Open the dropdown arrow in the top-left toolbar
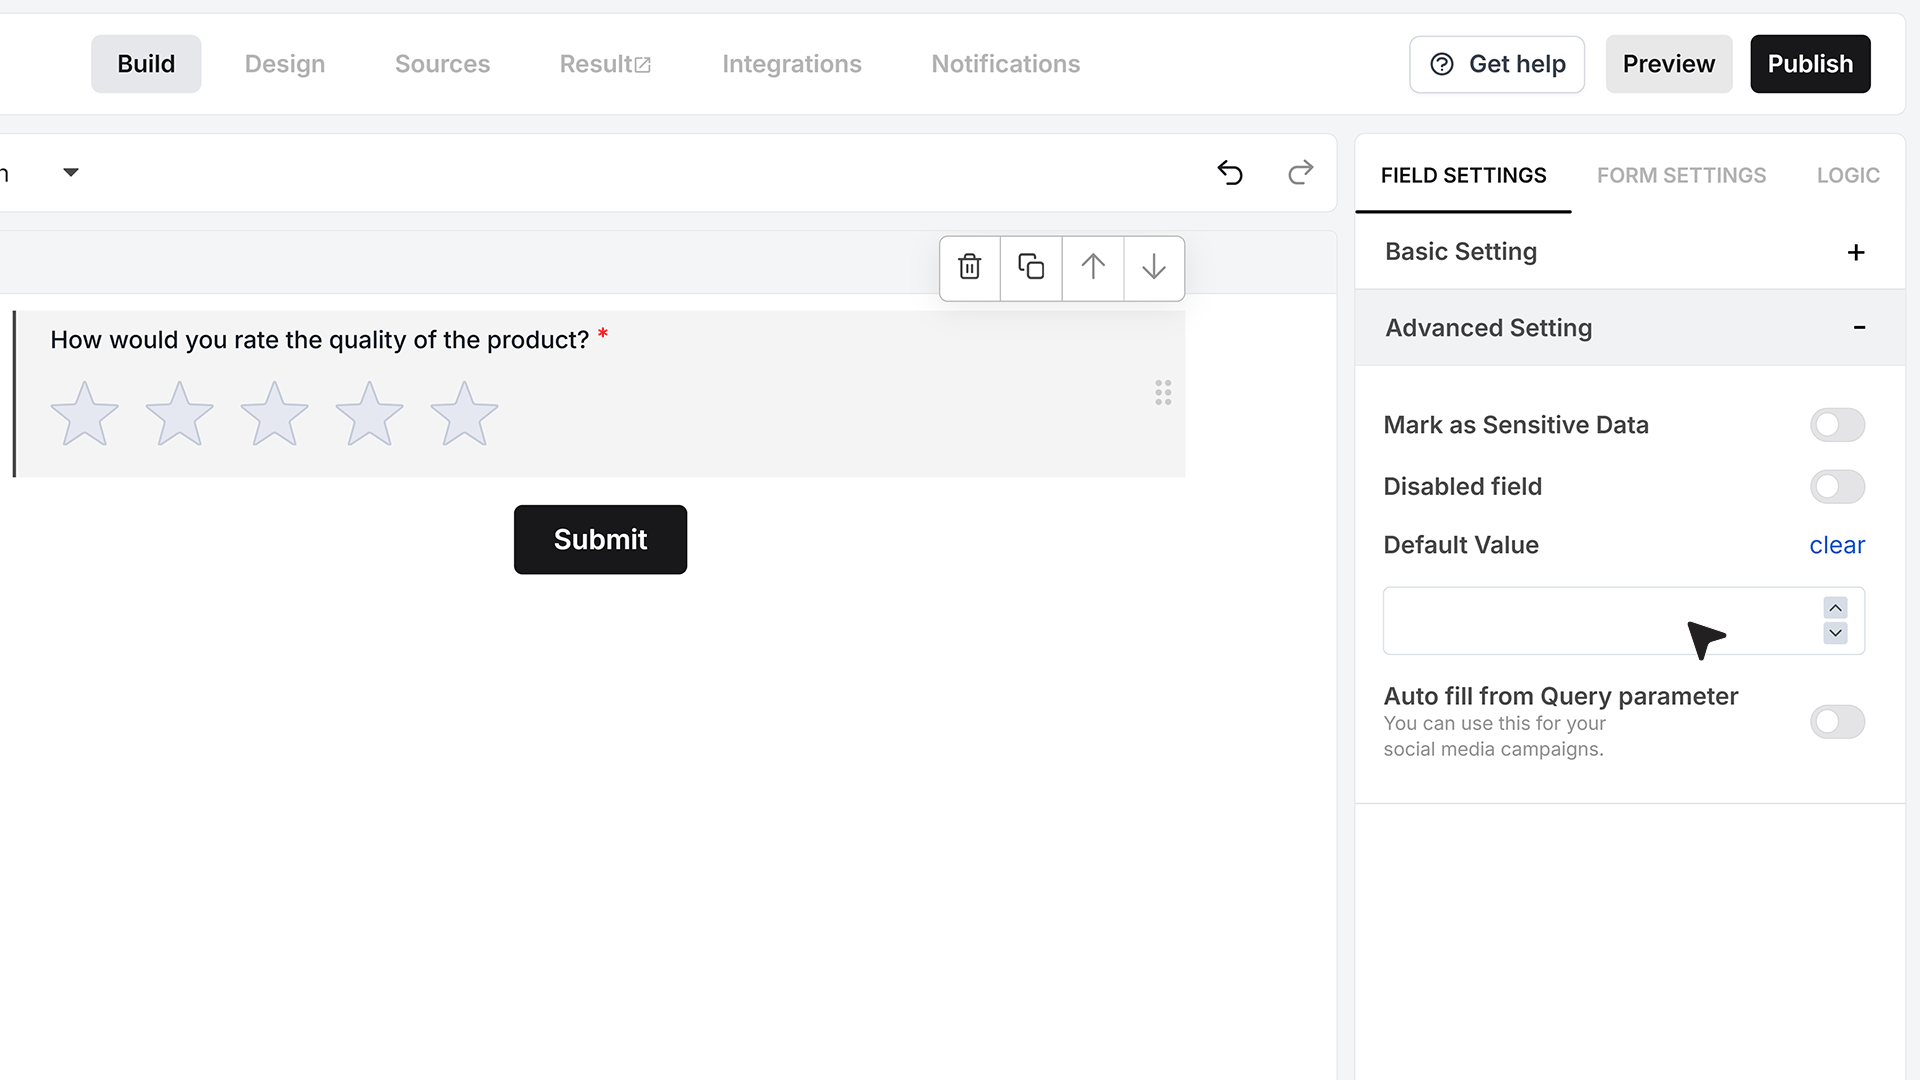This screenshot has height=1080, width=1920. 71,172
